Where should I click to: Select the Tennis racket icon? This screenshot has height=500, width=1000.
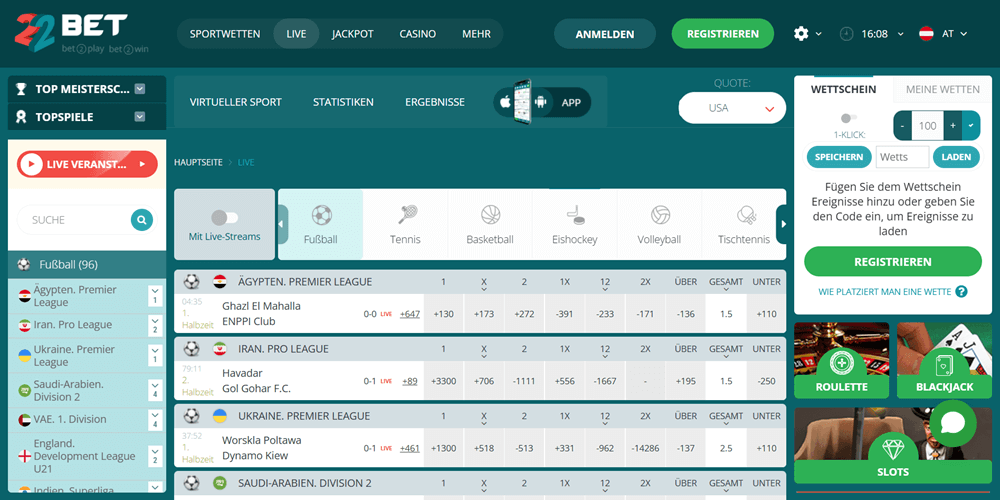(x=406, y=215)
